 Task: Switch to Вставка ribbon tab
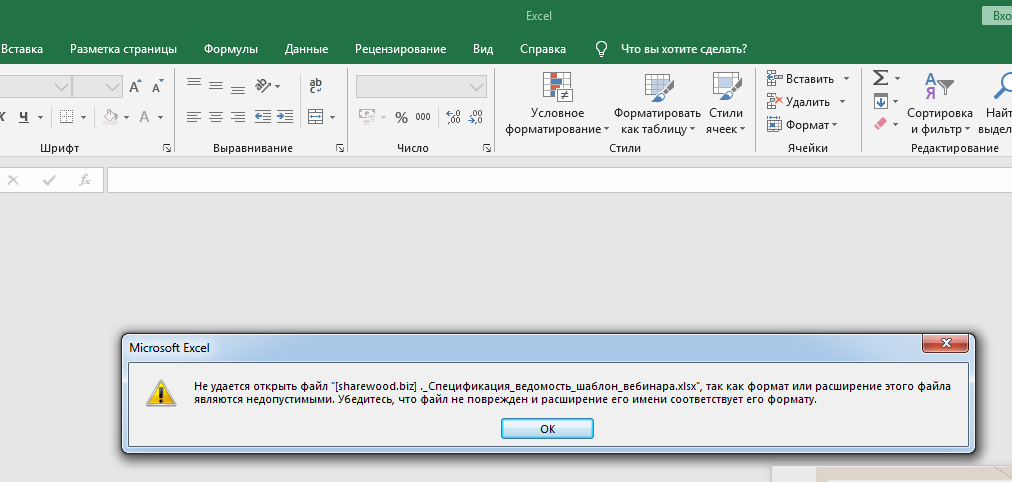click(x=21, y=49)
